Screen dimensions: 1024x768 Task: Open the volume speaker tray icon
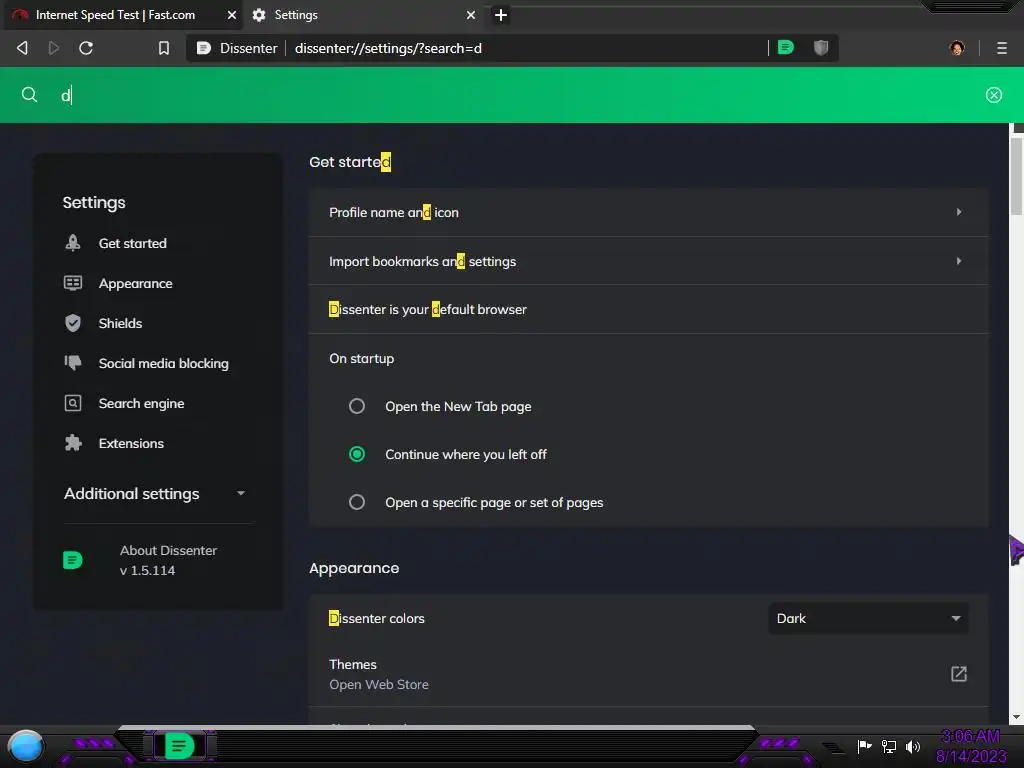913,746
